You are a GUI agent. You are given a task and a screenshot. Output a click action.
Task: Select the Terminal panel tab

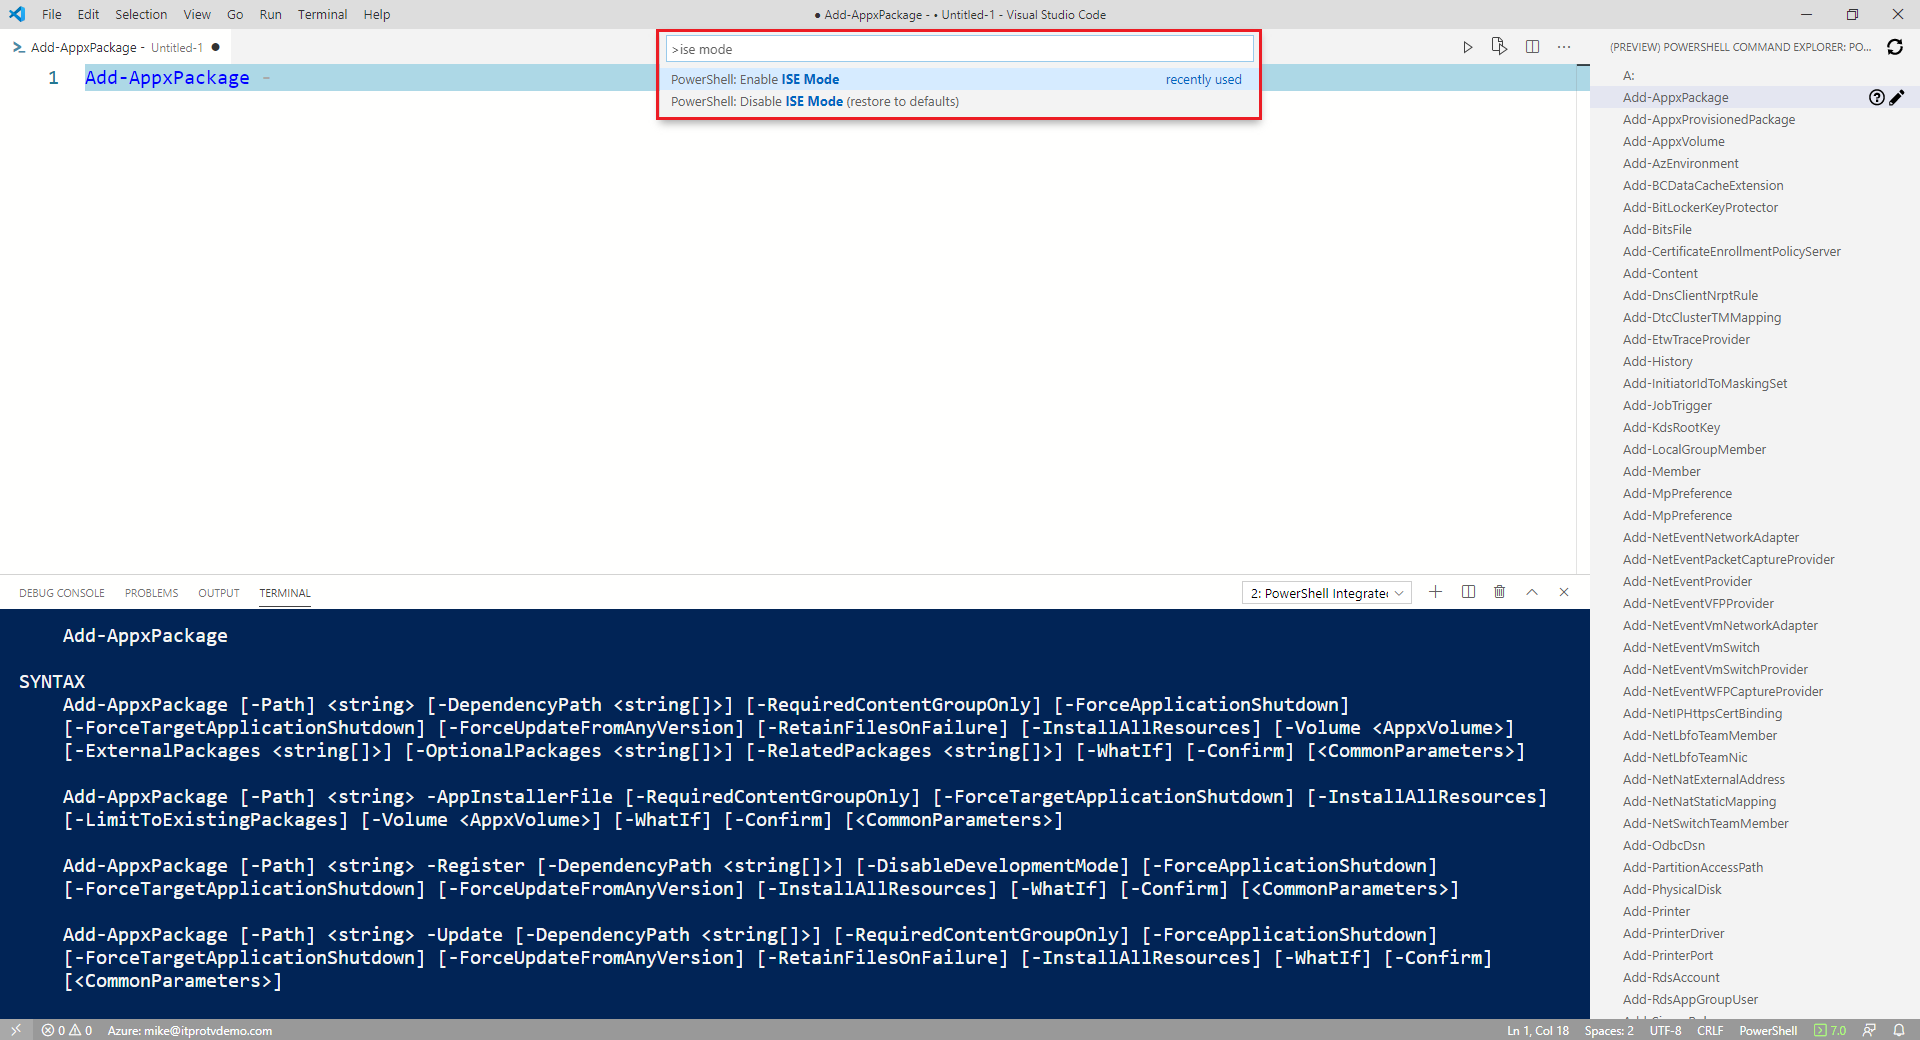point(285,593)
